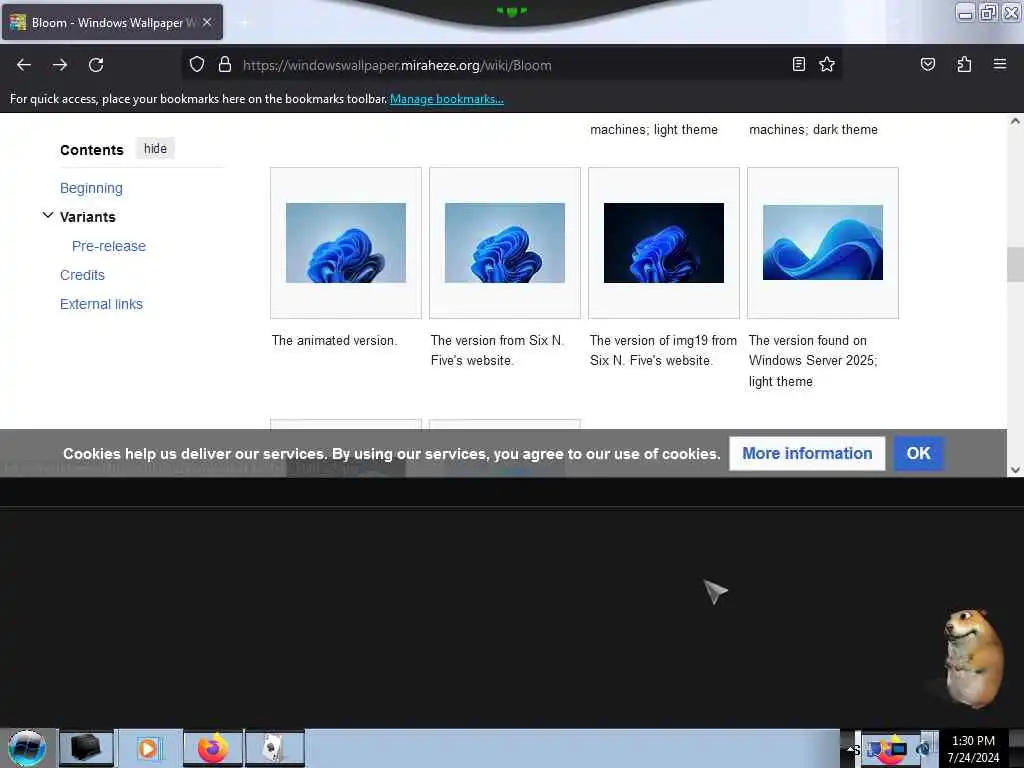Accept cookies with the OK button
Screen dimensions: 1024x768
pyautogui.click(x=918, y=453)
